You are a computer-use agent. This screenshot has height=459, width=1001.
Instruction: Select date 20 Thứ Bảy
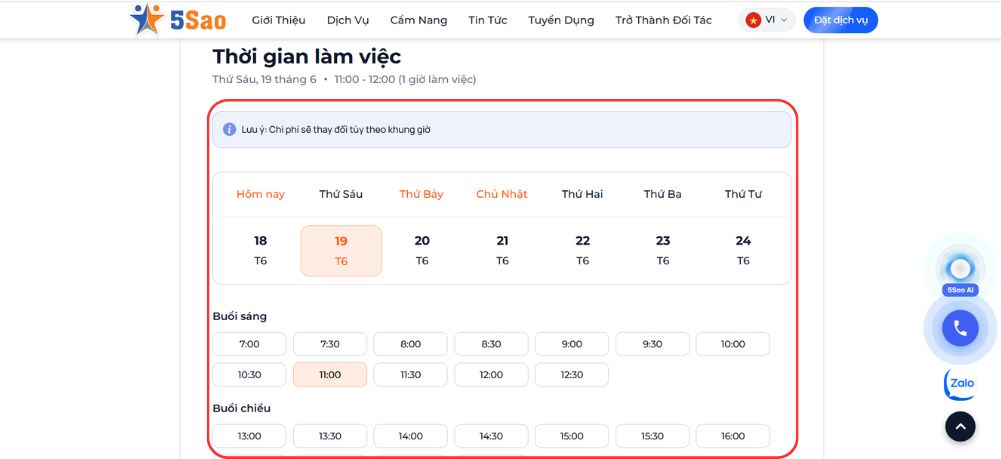(x=422, y=250)
